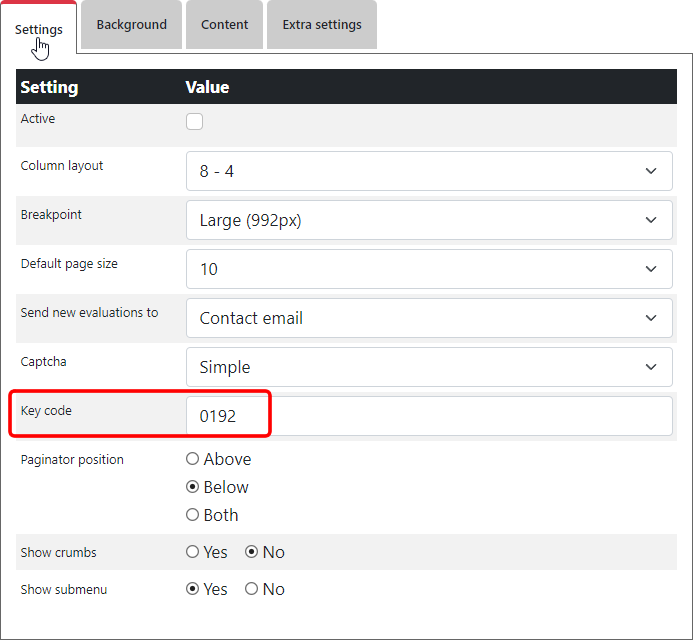Open the Column layout dropdown
The width and height of the screenshot is (693, 640).
[x=428, y=171]
